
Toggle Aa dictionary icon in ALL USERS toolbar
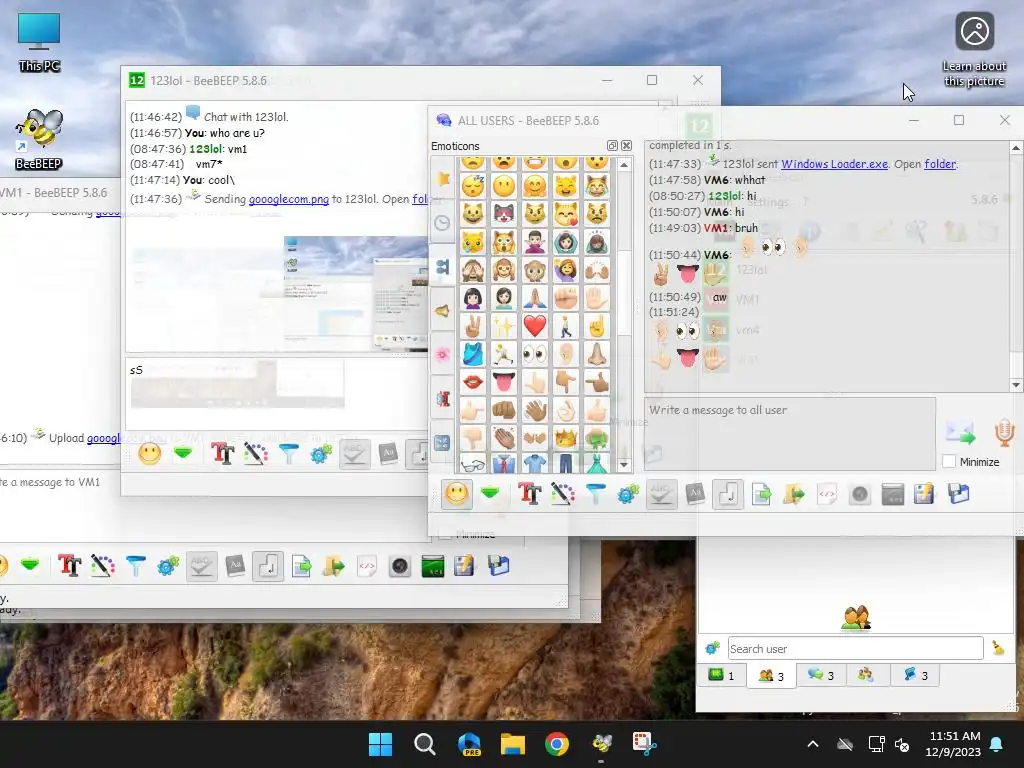pyautogui.click(x=695, y=494)
